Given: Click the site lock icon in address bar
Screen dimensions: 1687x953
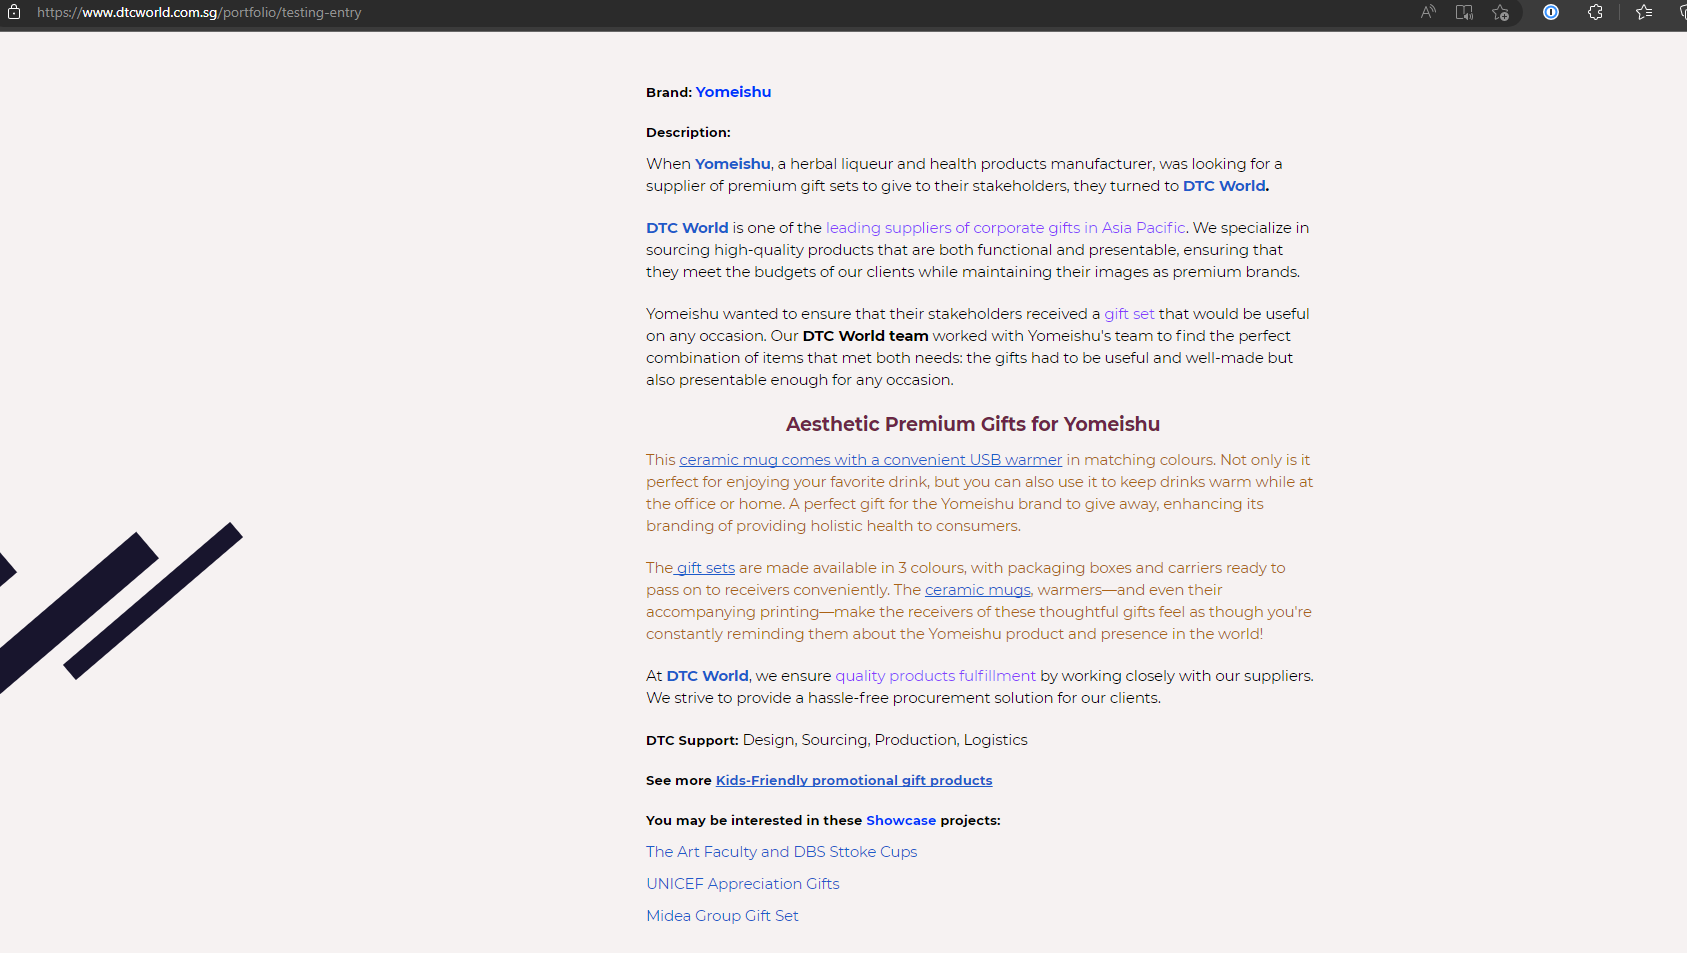Looking at the screenshot, I should click(14, 12).
